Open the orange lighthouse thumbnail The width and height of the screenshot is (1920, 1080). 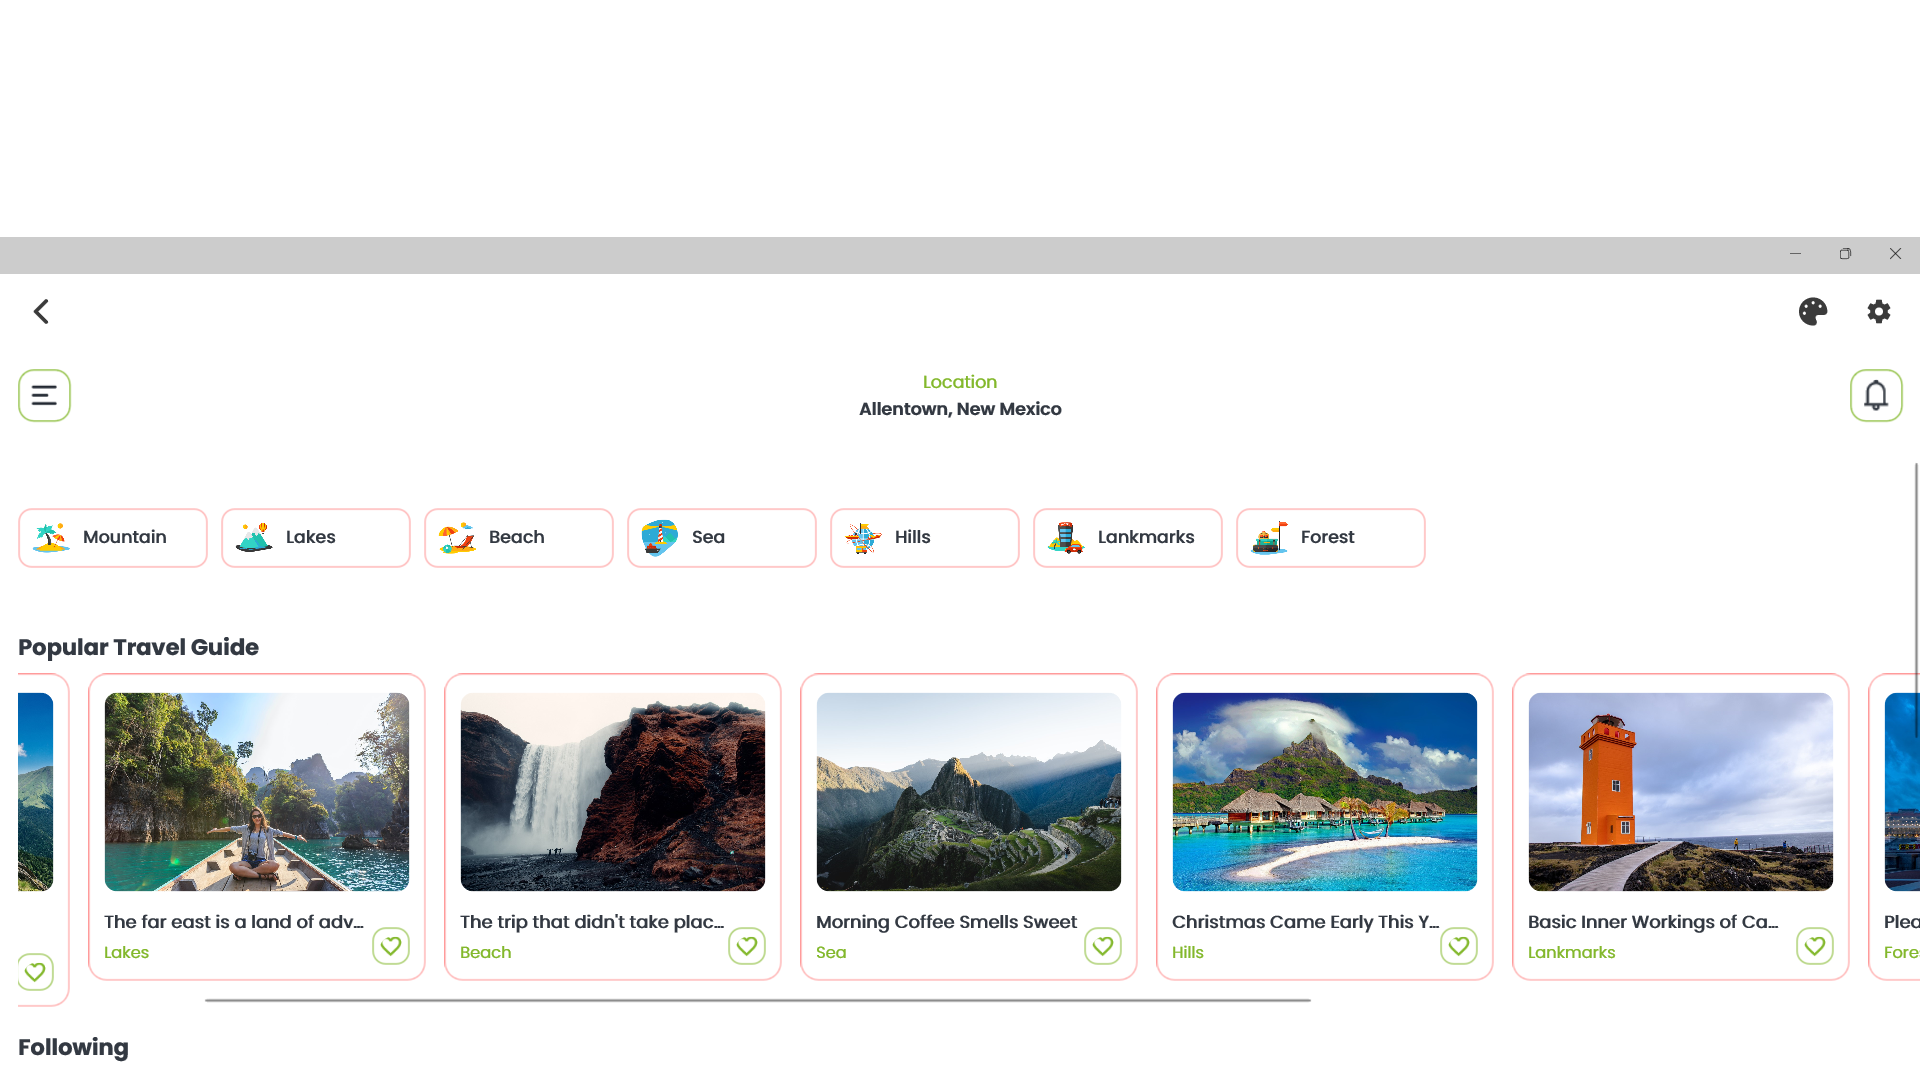[x=1680, y=792]
